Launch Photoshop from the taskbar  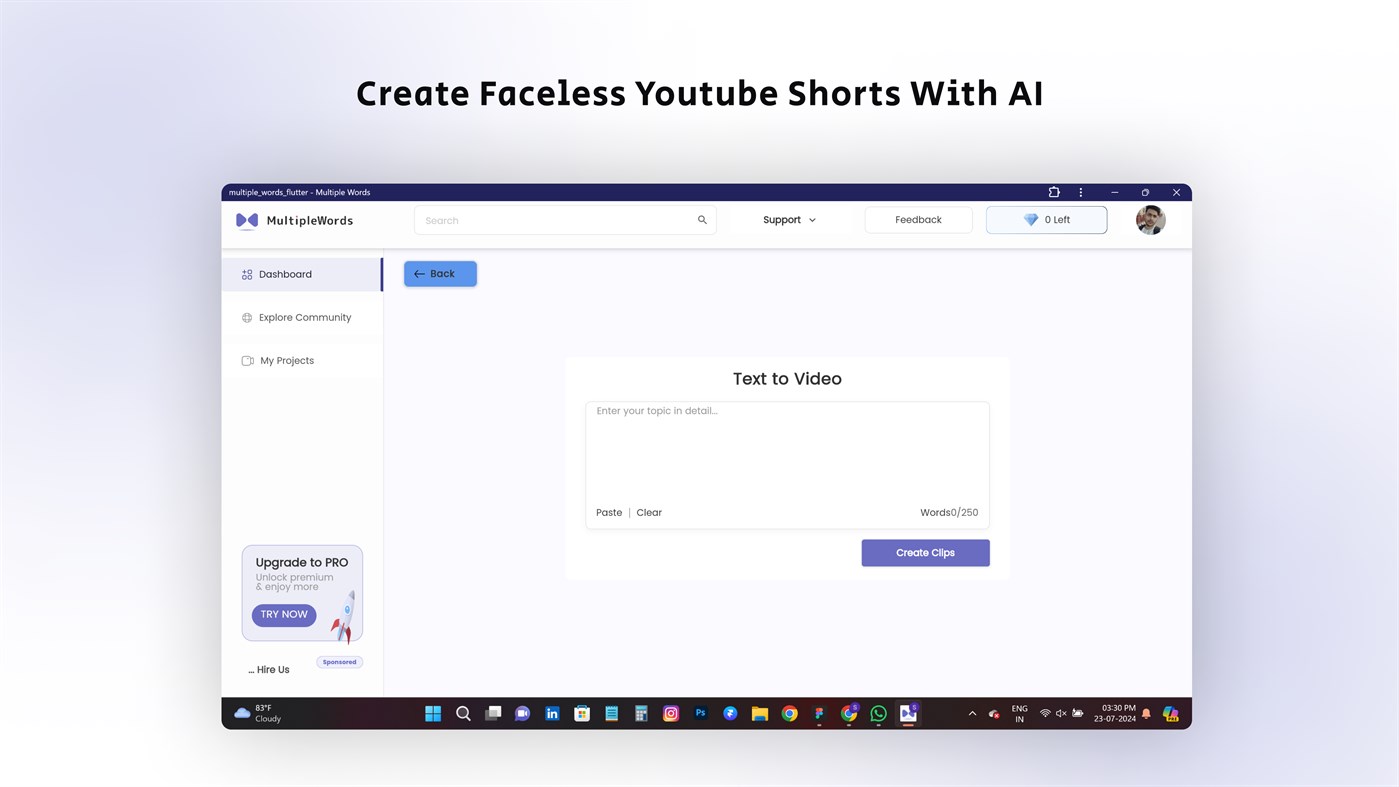tap(699, 713)
